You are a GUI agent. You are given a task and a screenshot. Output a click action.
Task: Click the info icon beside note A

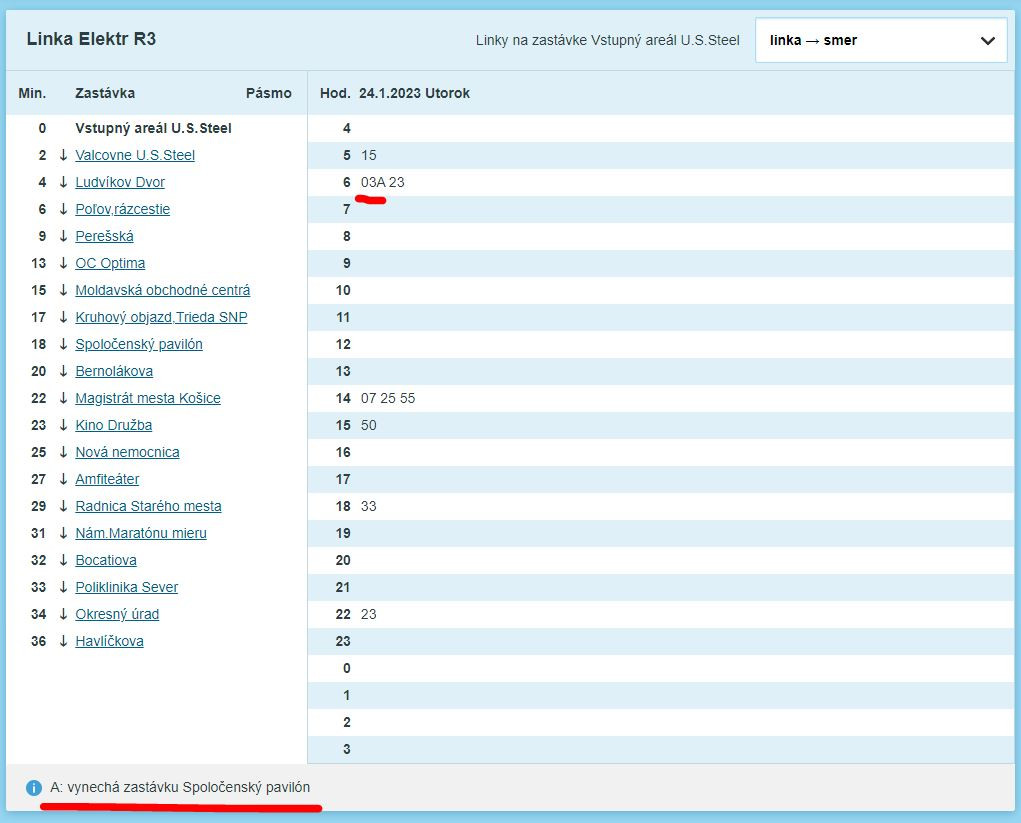(33, 788)
